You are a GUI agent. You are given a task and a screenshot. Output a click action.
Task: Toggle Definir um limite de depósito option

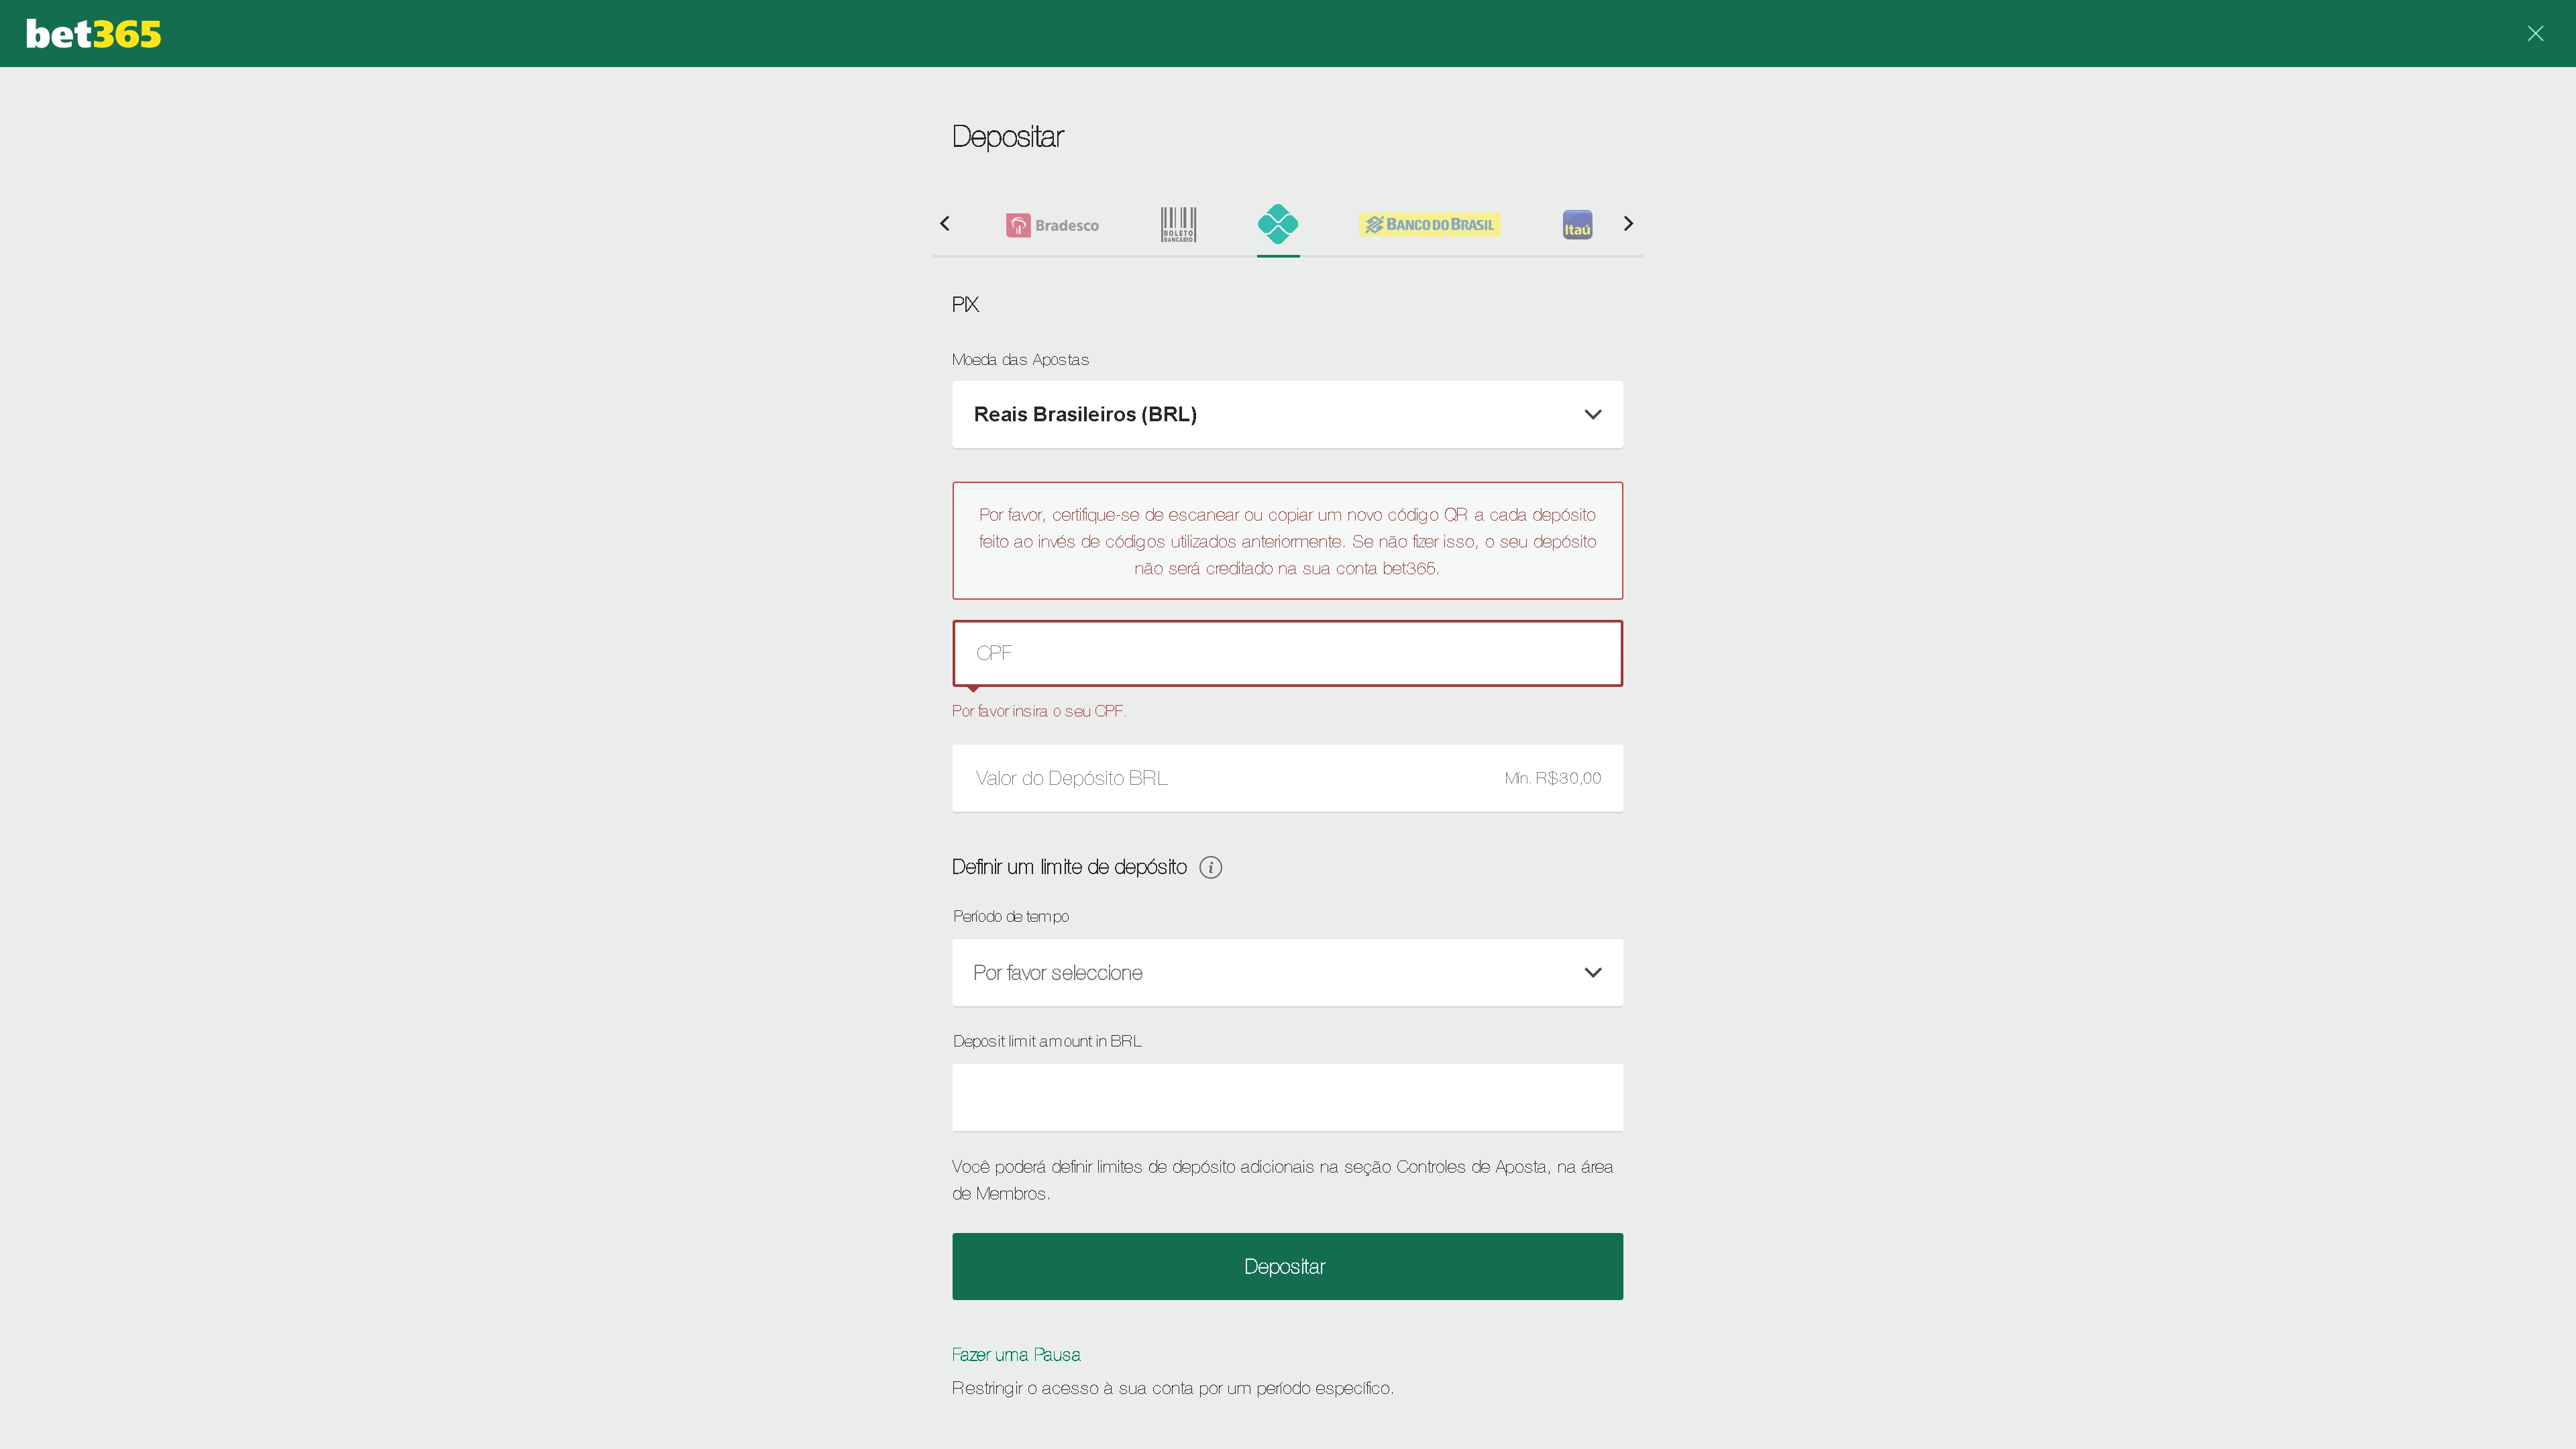point(1210,867)
